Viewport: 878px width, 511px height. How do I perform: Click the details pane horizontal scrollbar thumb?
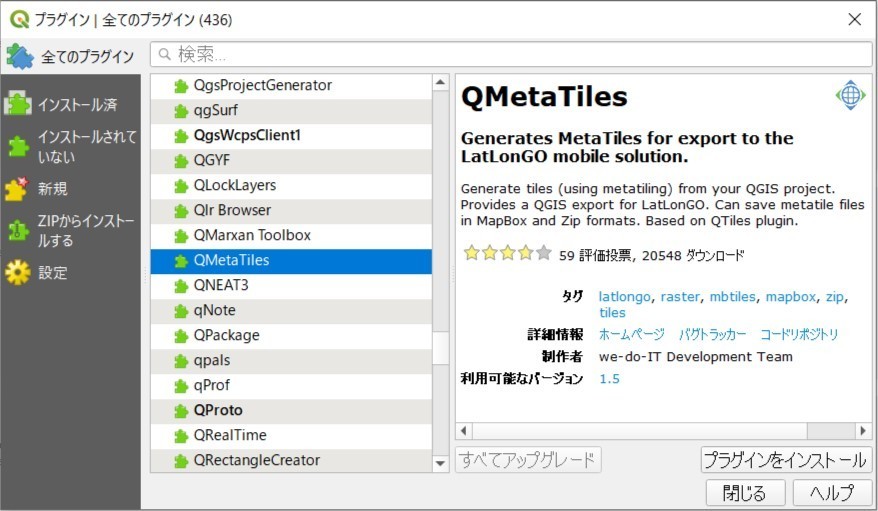(x=640, y=430)
